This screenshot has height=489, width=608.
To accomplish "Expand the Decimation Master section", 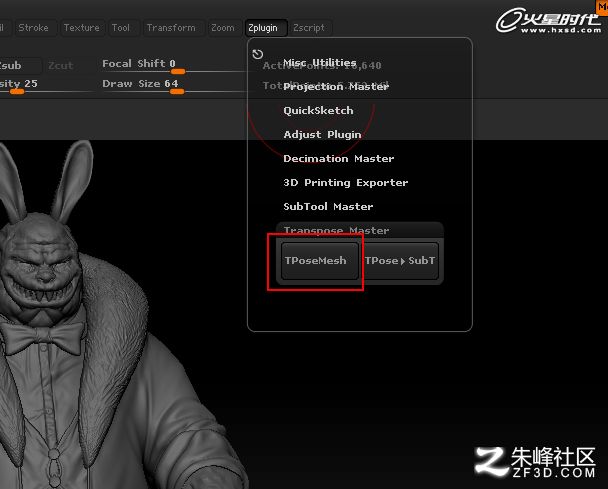I will pyautogui.click(x=339, y=159).
